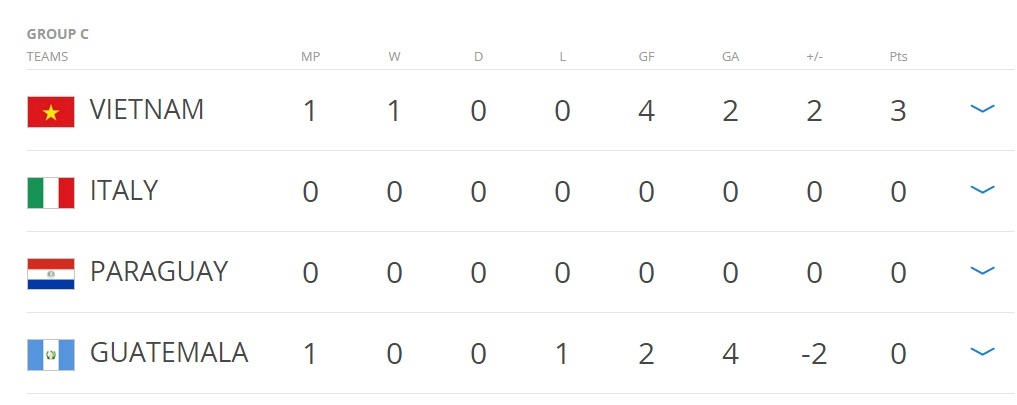Click the Guatemala flag icon
This screenshot has width=1017, height=405.
(51, 354)
